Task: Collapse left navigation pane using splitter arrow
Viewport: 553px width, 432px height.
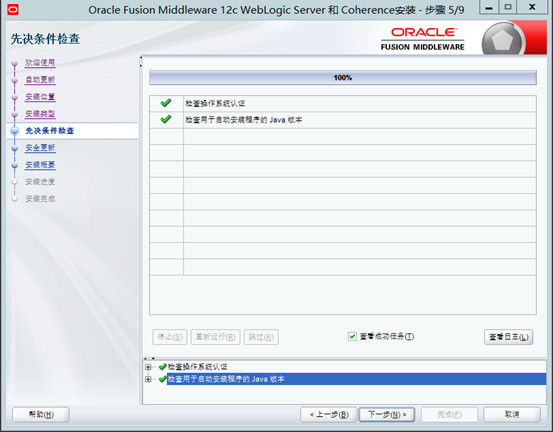Action: click(141, 57)
